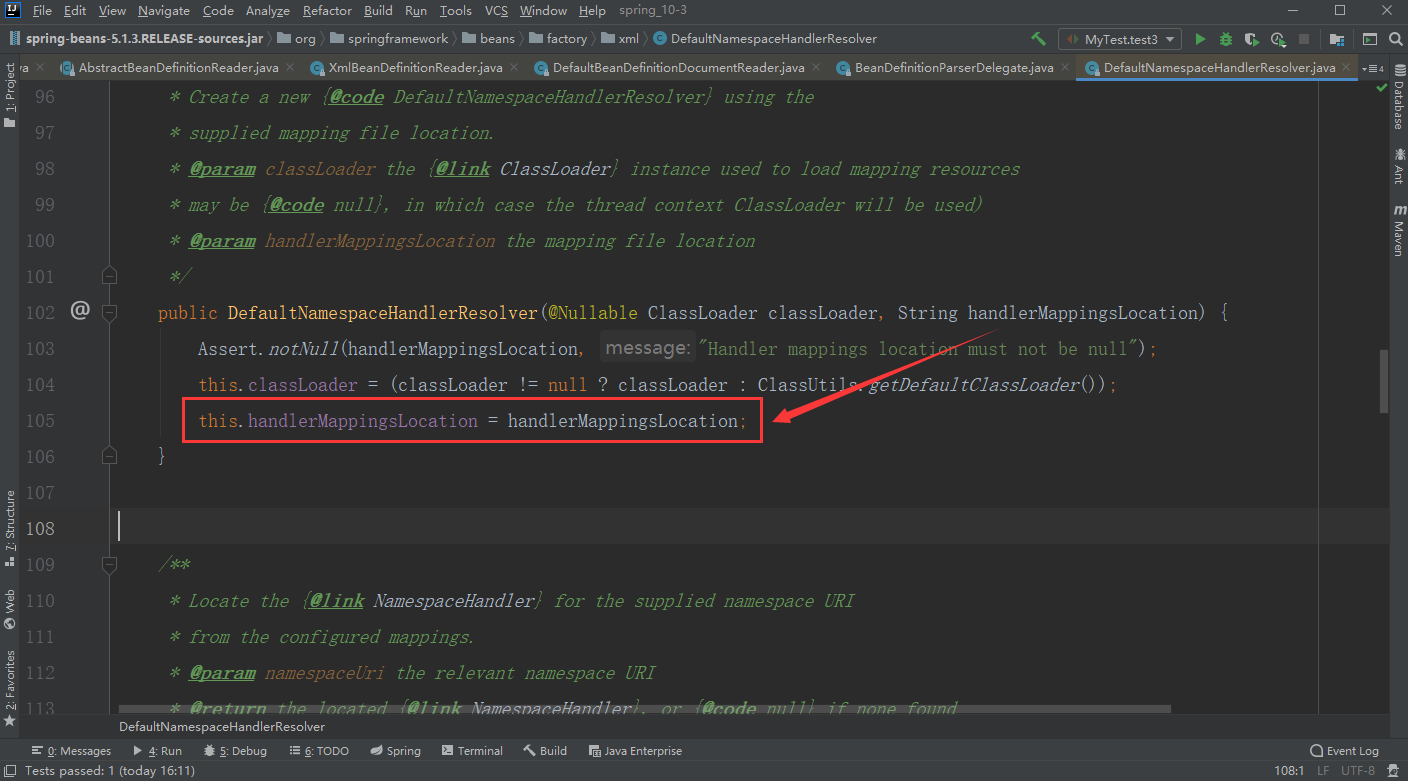Open the Java Enterprise tool window
Image resolution: width=1408 pixels, height=781 pixels.
pos(636,751)
